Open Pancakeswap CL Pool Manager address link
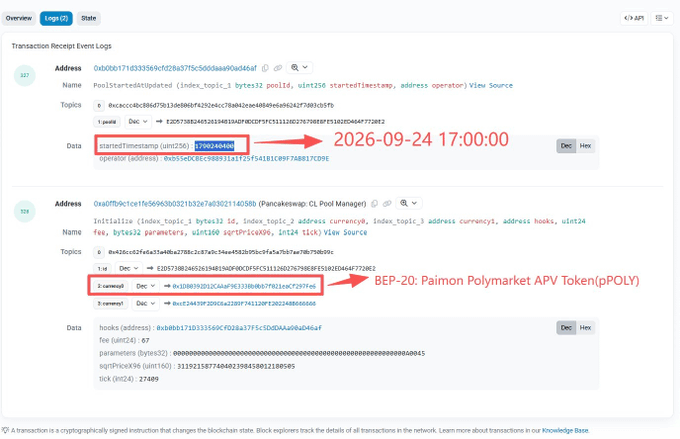 (175, 204)
